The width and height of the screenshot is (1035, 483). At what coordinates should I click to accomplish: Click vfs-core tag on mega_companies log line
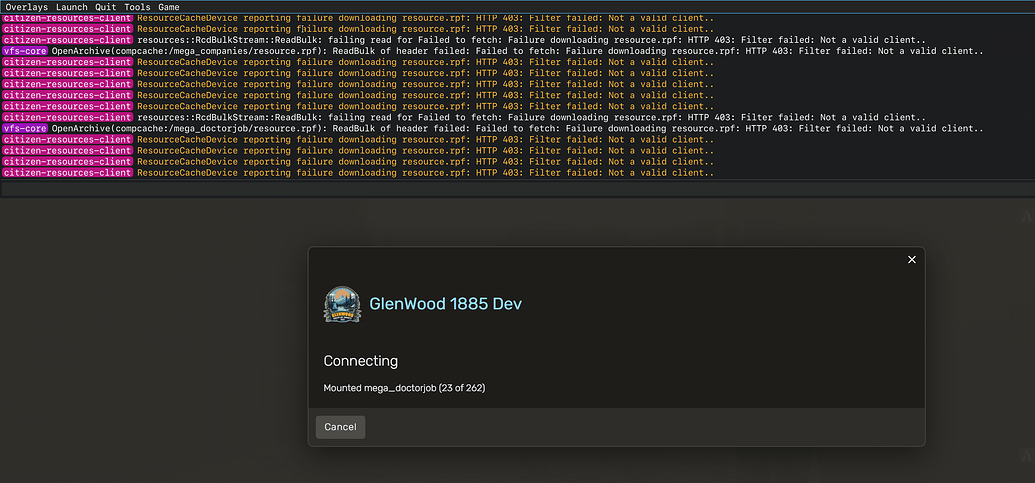(25, 51)
